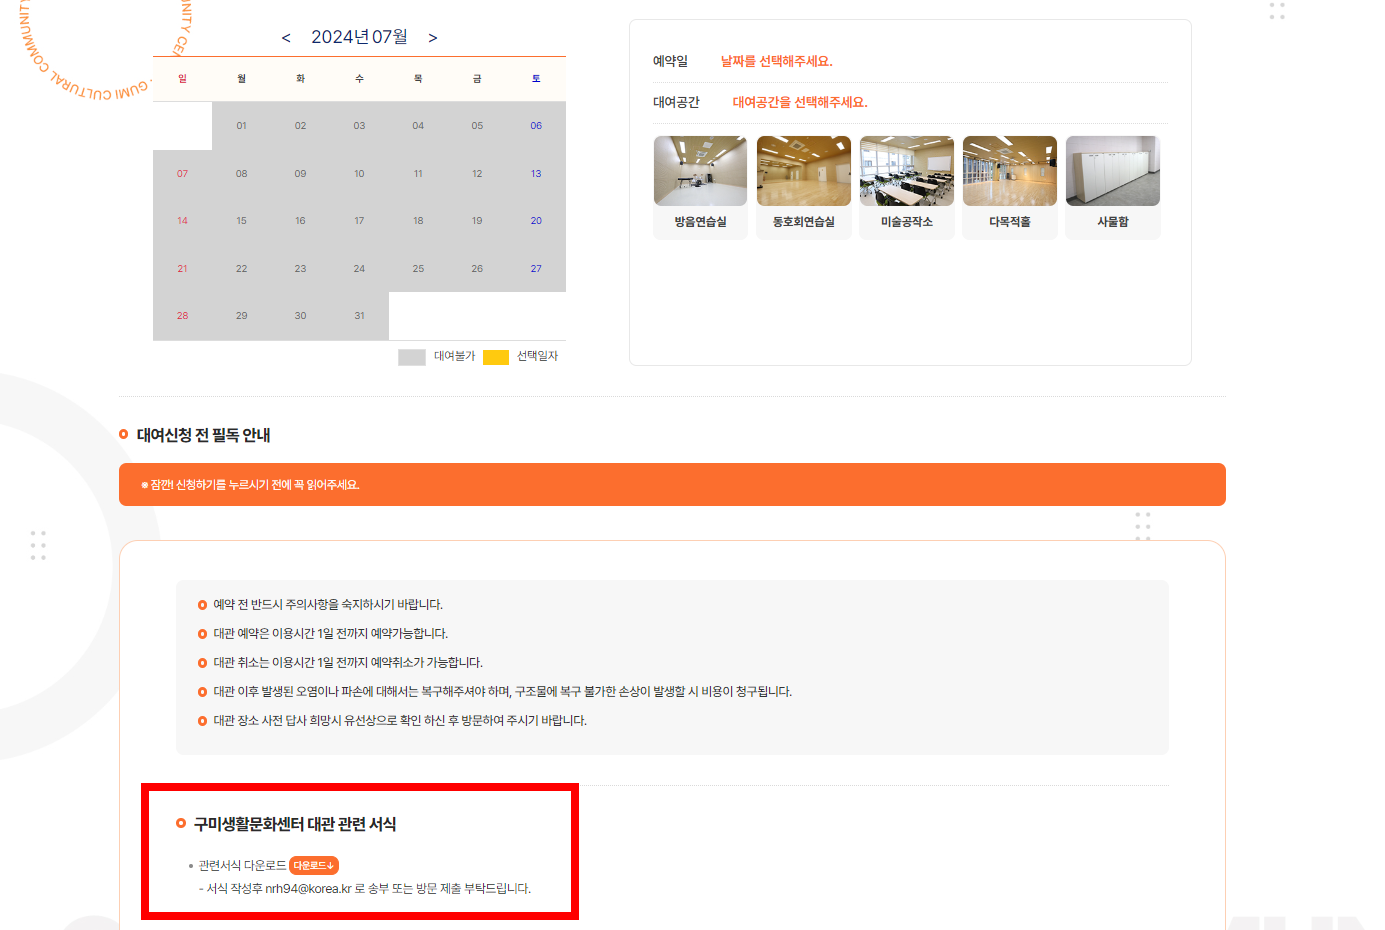Viewport: 1385px width, 930px height.
Task: Select calendar date 09
Action: click(x=300, y=174)
